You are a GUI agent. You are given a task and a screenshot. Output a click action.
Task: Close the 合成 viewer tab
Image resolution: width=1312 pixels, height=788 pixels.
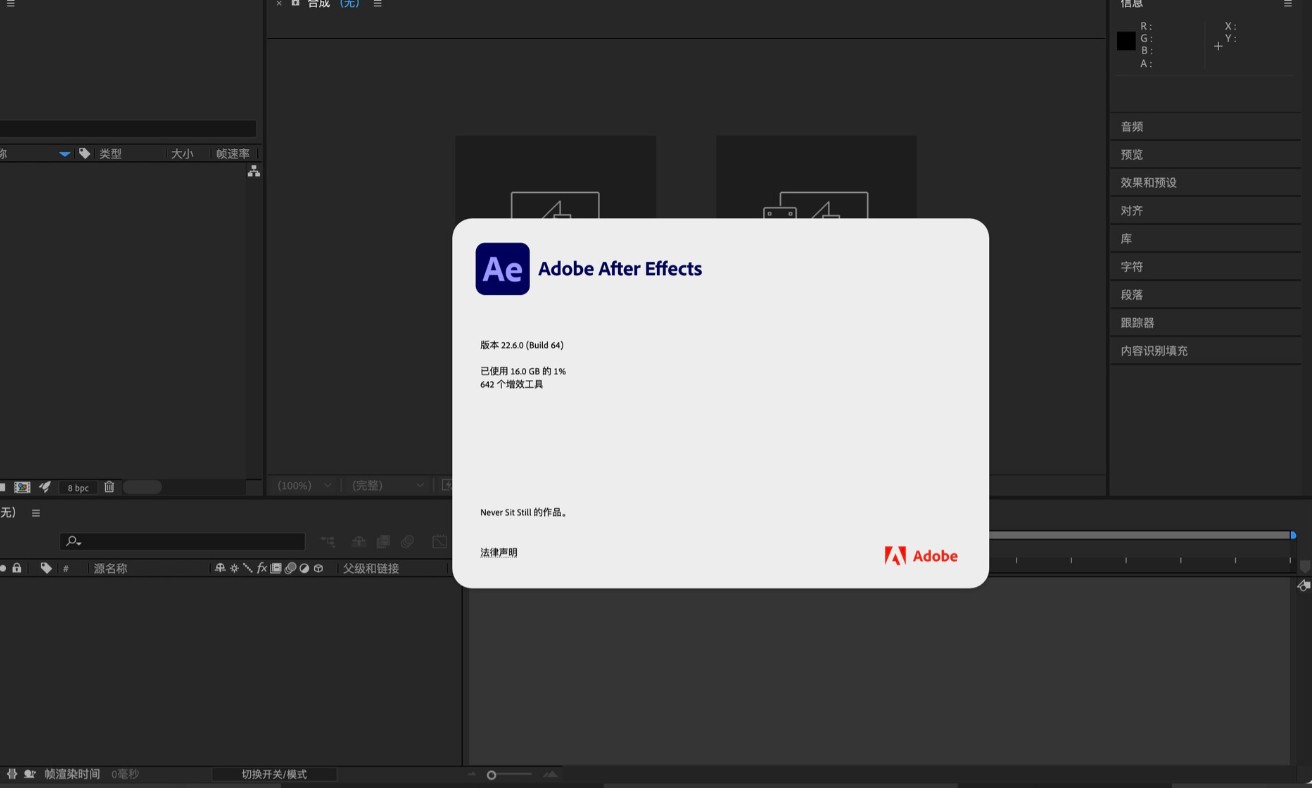point(279,4)
